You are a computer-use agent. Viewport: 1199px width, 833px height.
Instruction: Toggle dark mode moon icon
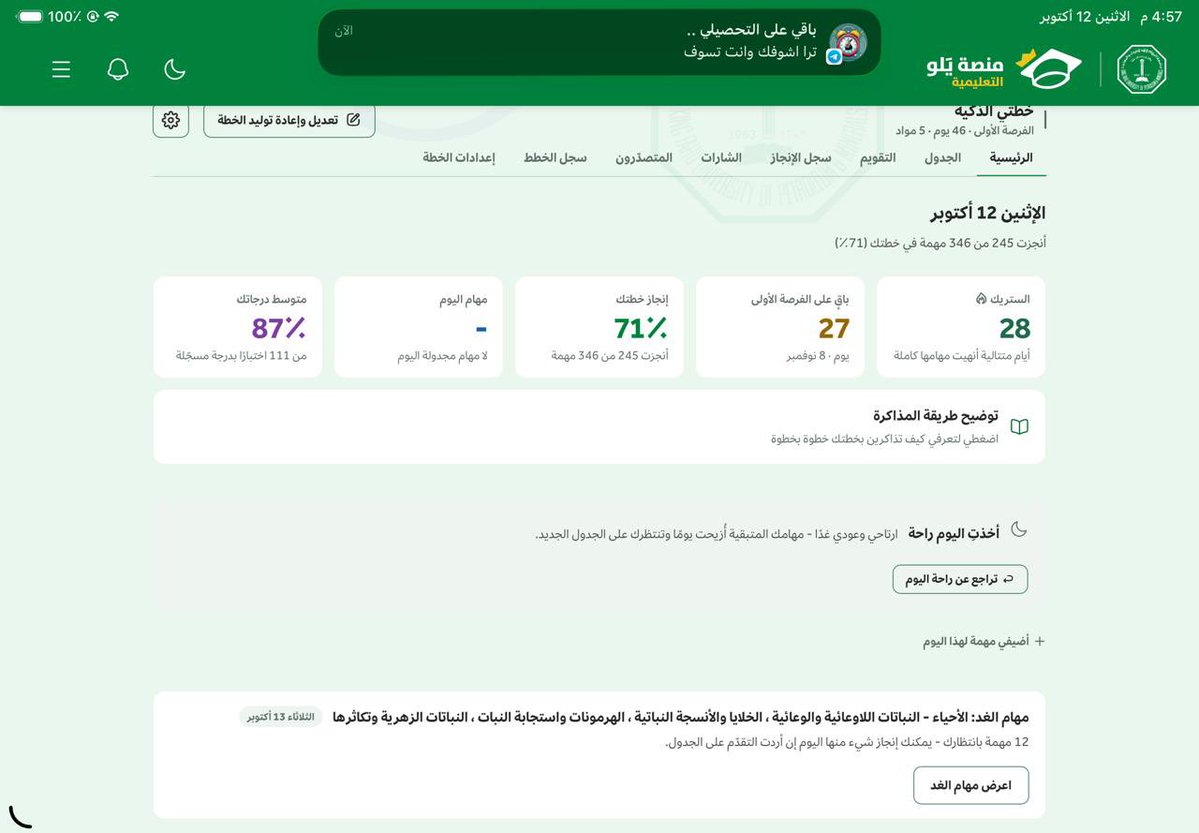point(175,70)
